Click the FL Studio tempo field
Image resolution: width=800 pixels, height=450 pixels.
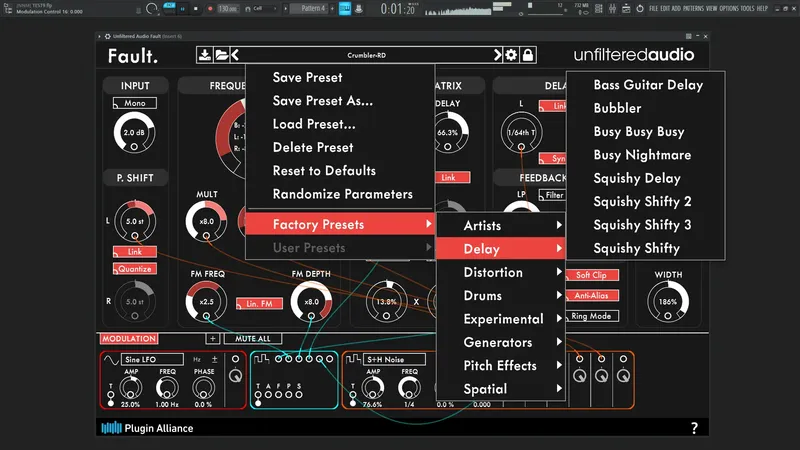coord(228,9)
